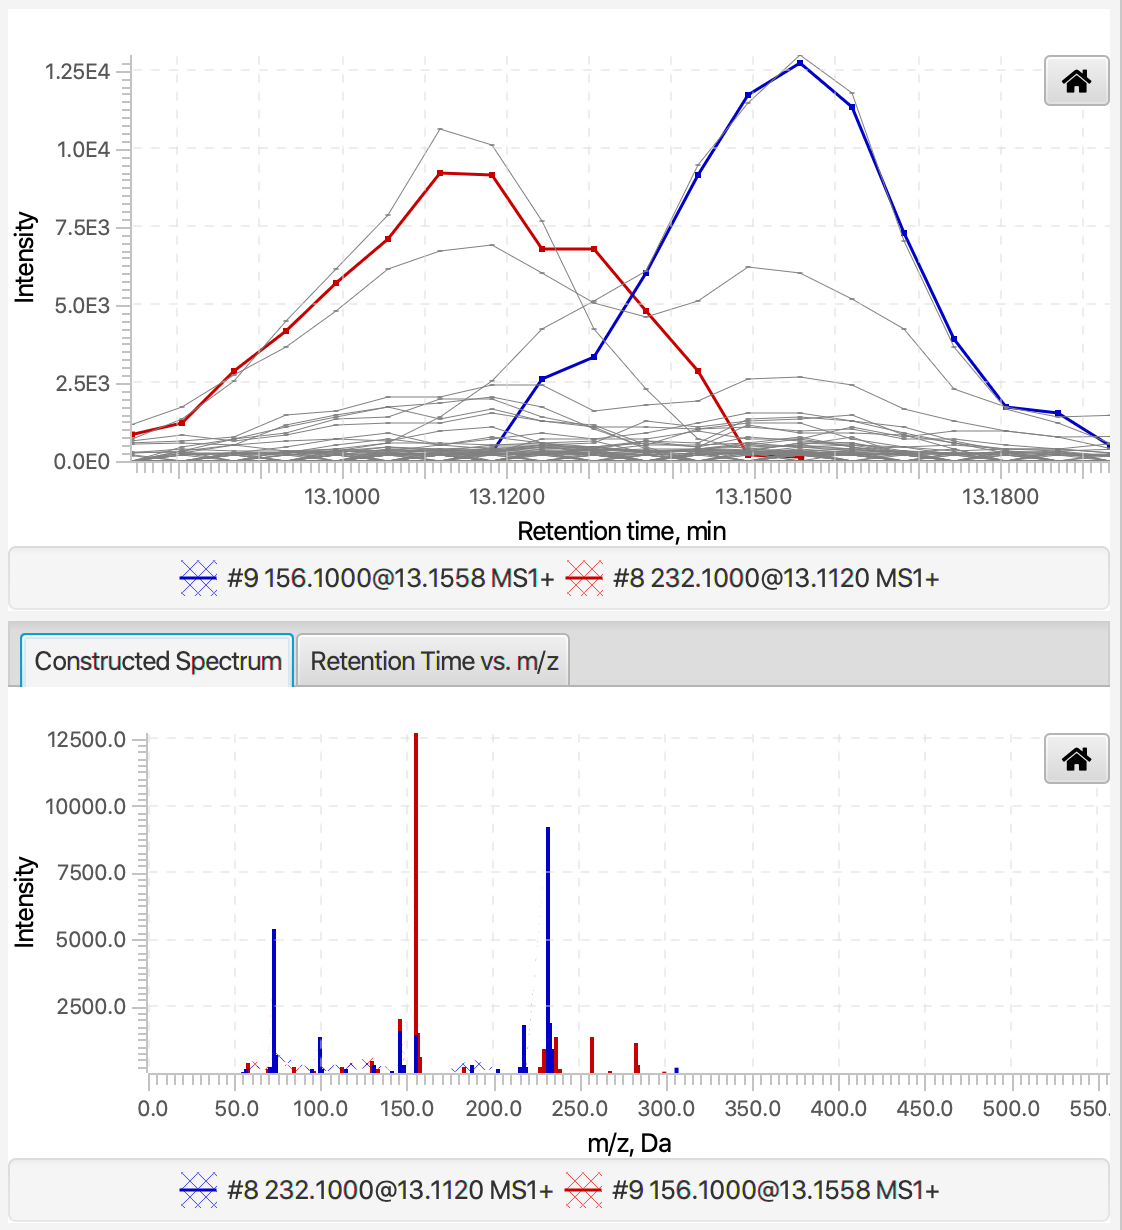Click the 'm/z, Da' axis label
This screenshot has width=1122, height=1230.
(629, 1143)
